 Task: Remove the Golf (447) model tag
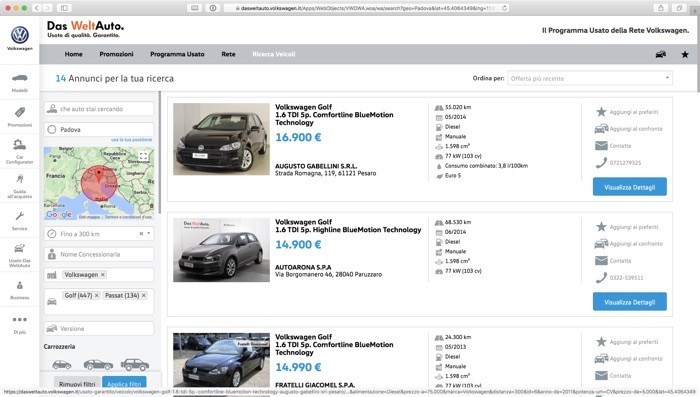pos(96,295)
